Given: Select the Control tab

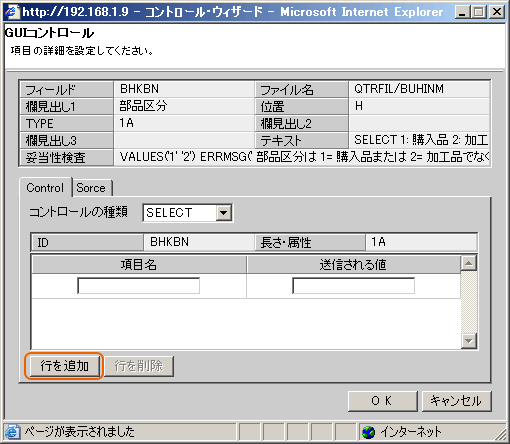Looking at the screenshot, I should click(45, 188).
